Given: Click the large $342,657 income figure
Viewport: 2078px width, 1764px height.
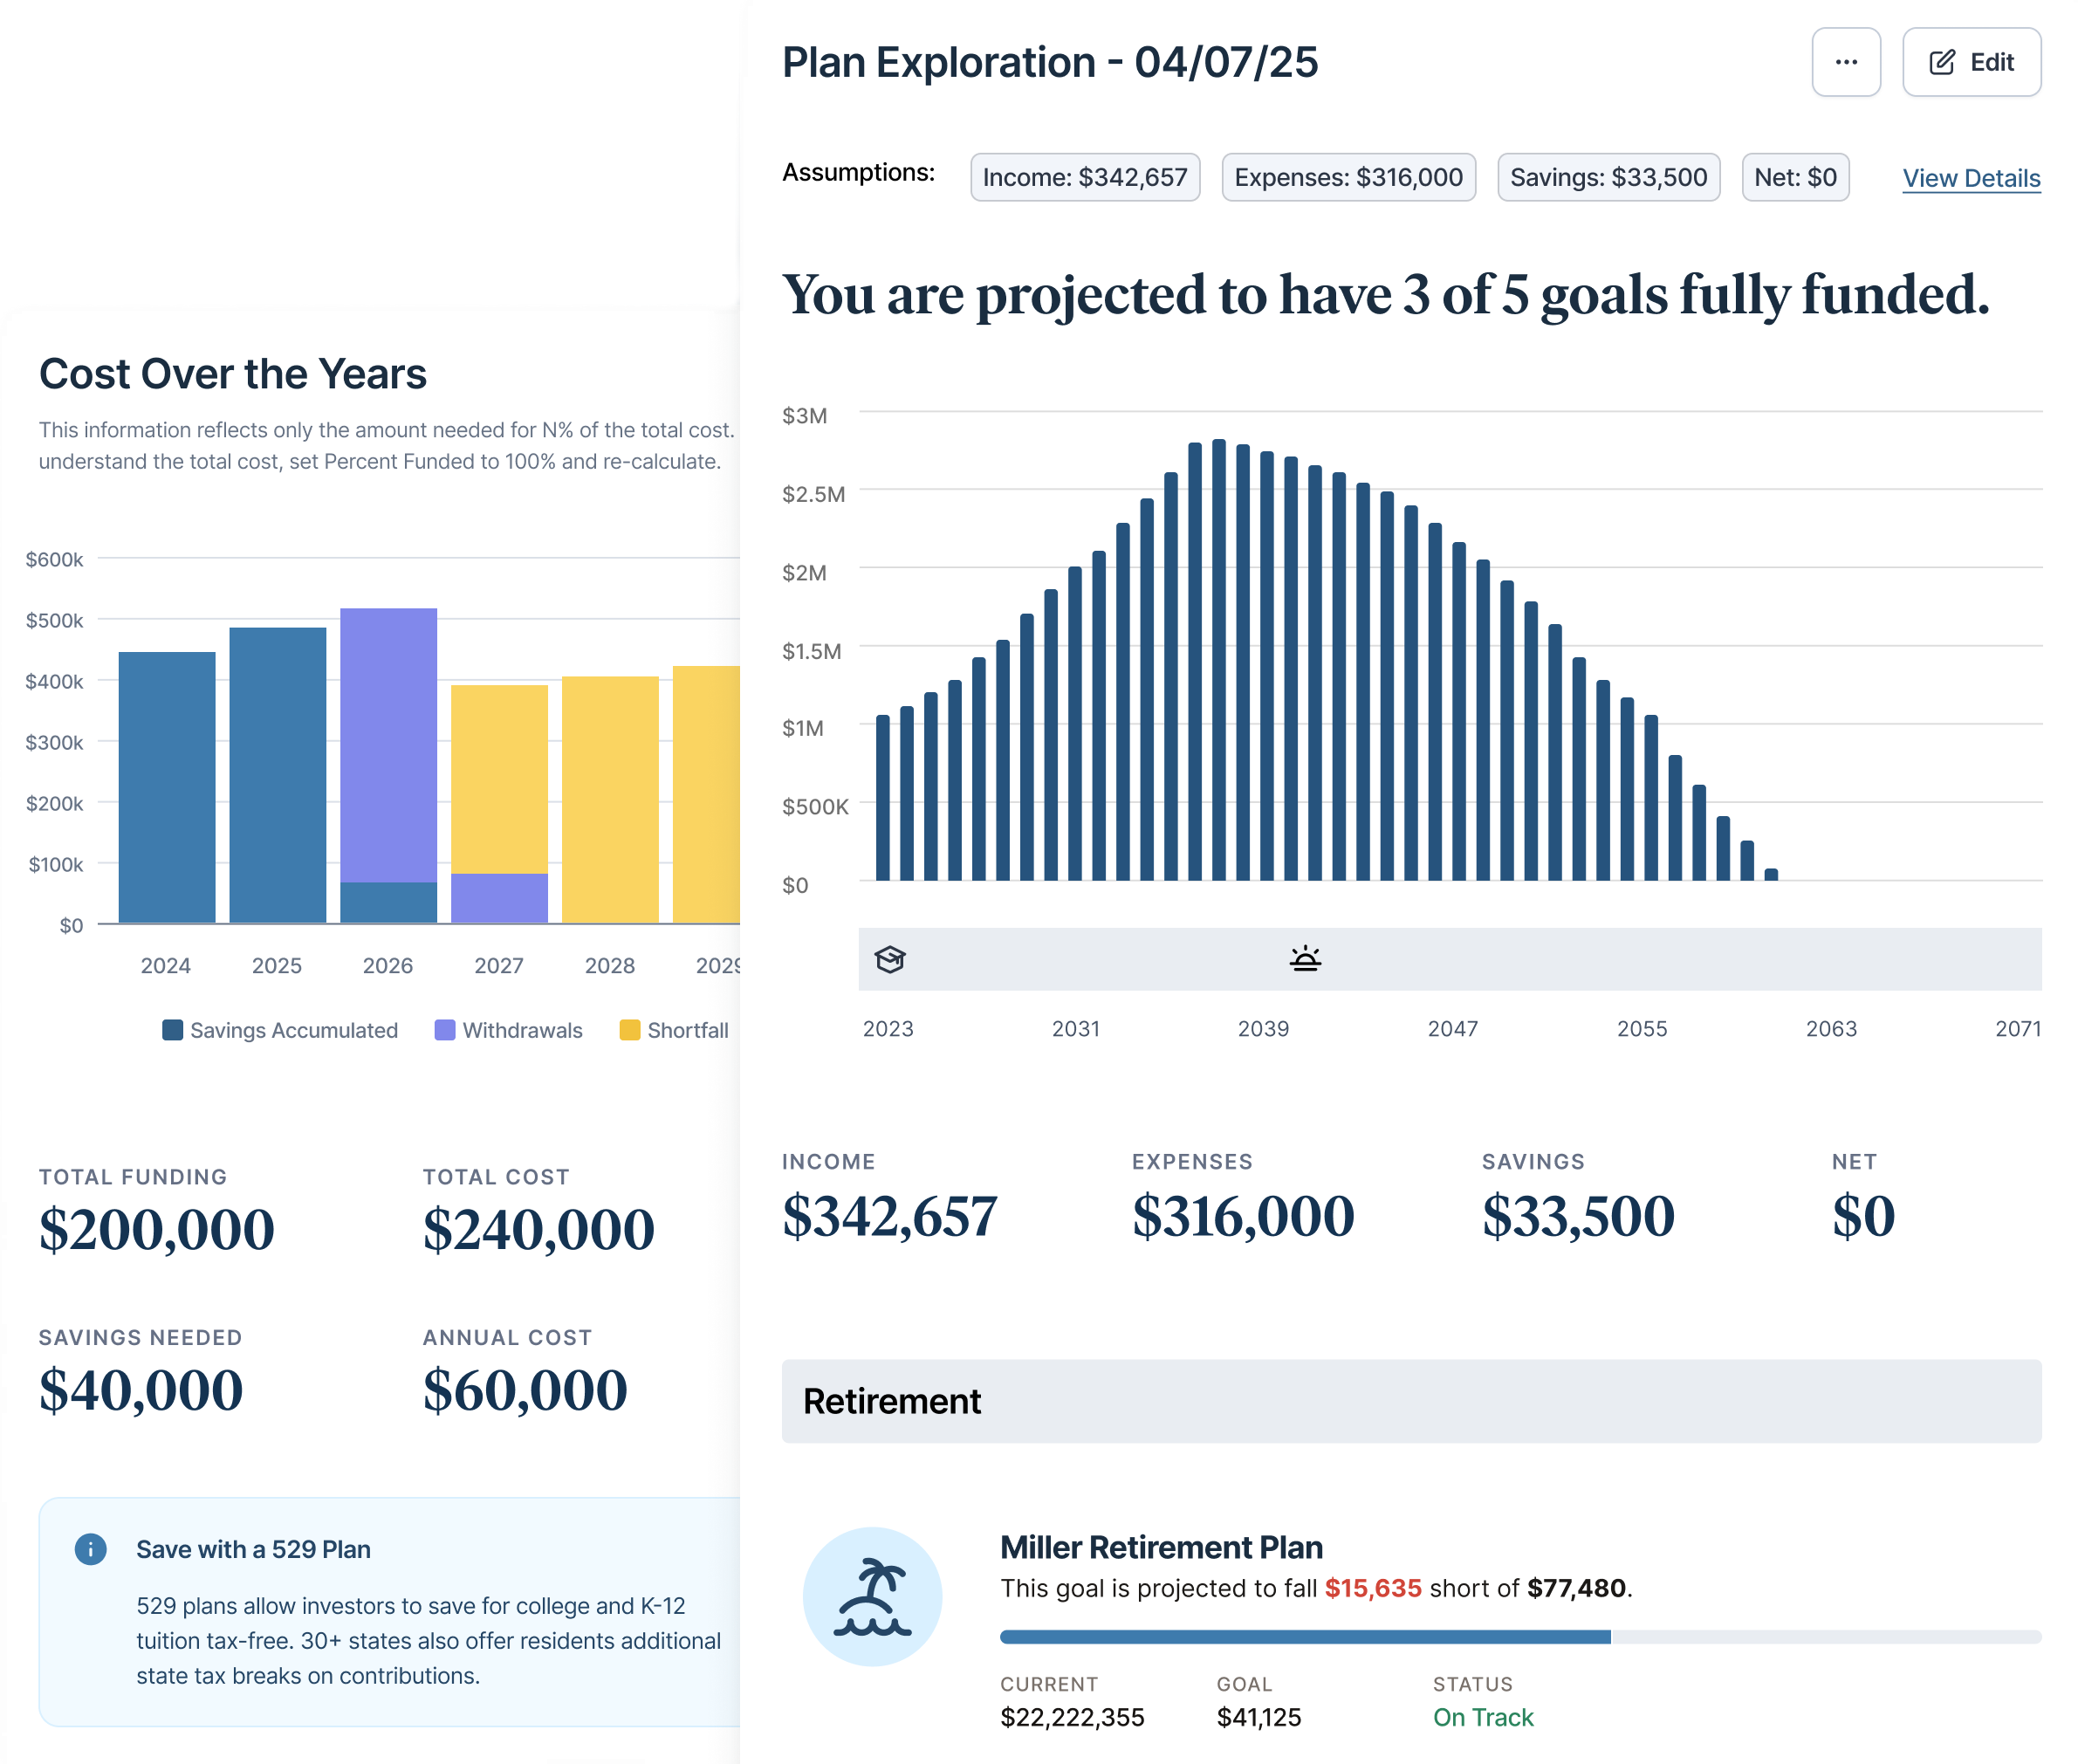Looking at the screenshot, I should [889, 1217].
